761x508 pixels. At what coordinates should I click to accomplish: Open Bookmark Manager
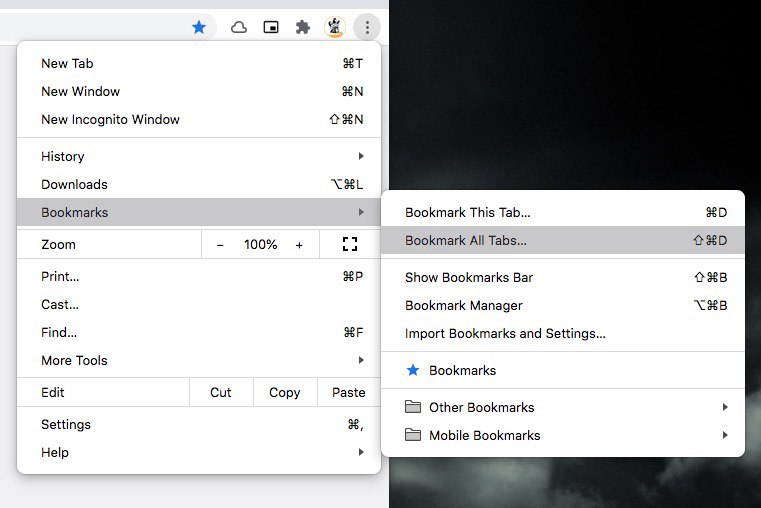tap(563, 306)
